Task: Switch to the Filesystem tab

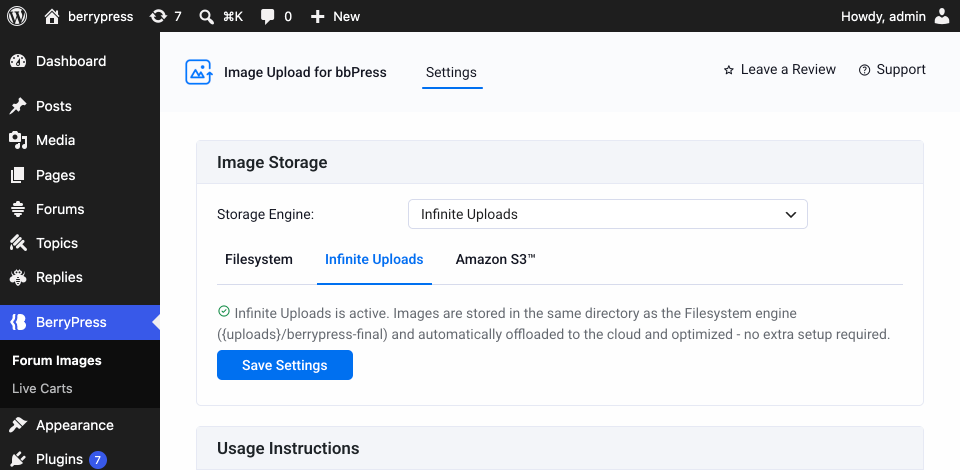Action: point(259,259)
